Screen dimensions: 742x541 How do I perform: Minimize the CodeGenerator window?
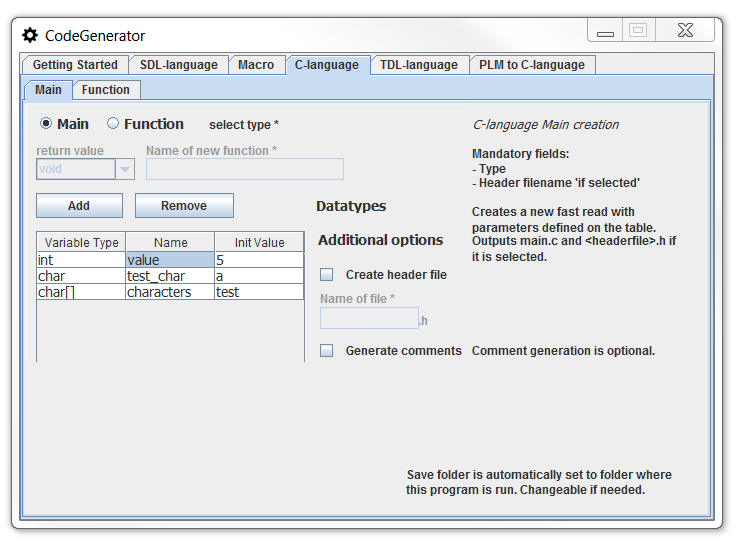605,31
